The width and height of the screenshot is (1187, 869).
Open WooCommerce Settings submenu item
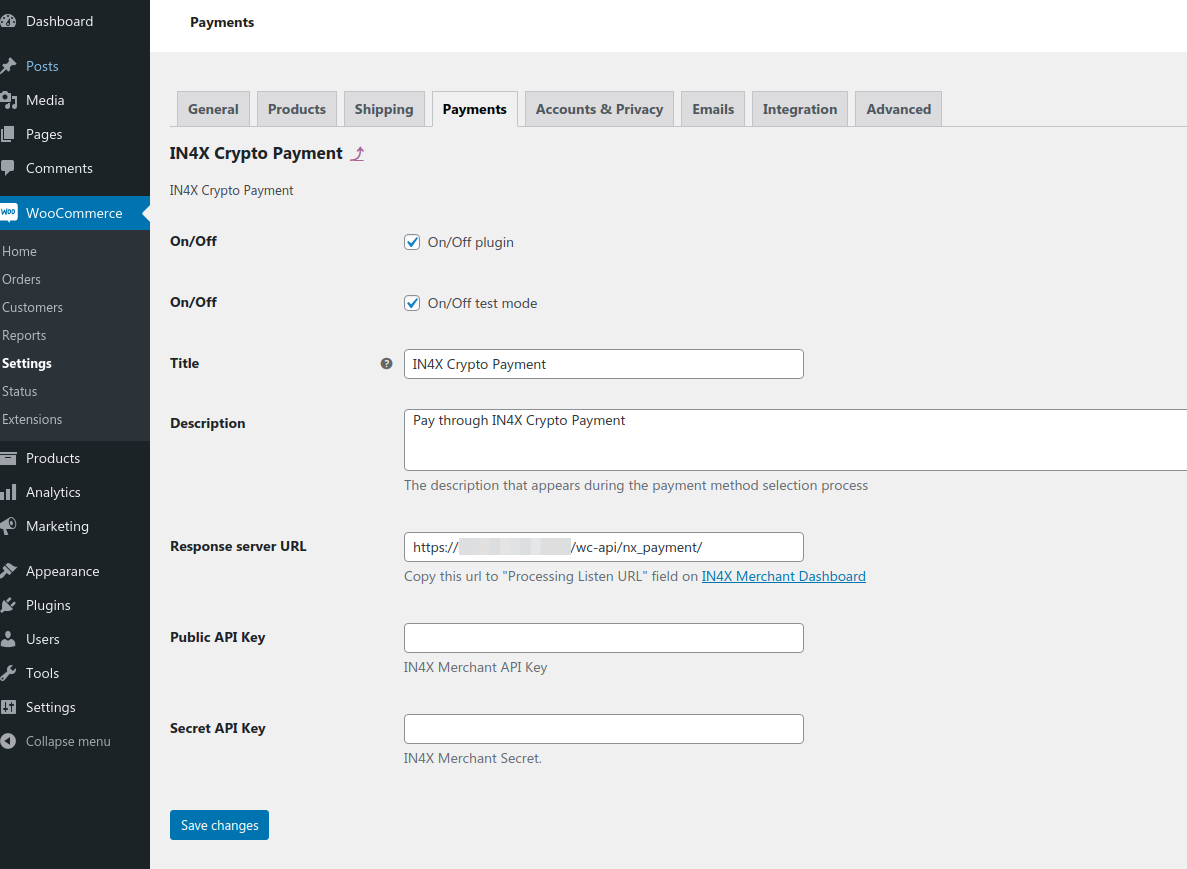click(x=26, y=363)
